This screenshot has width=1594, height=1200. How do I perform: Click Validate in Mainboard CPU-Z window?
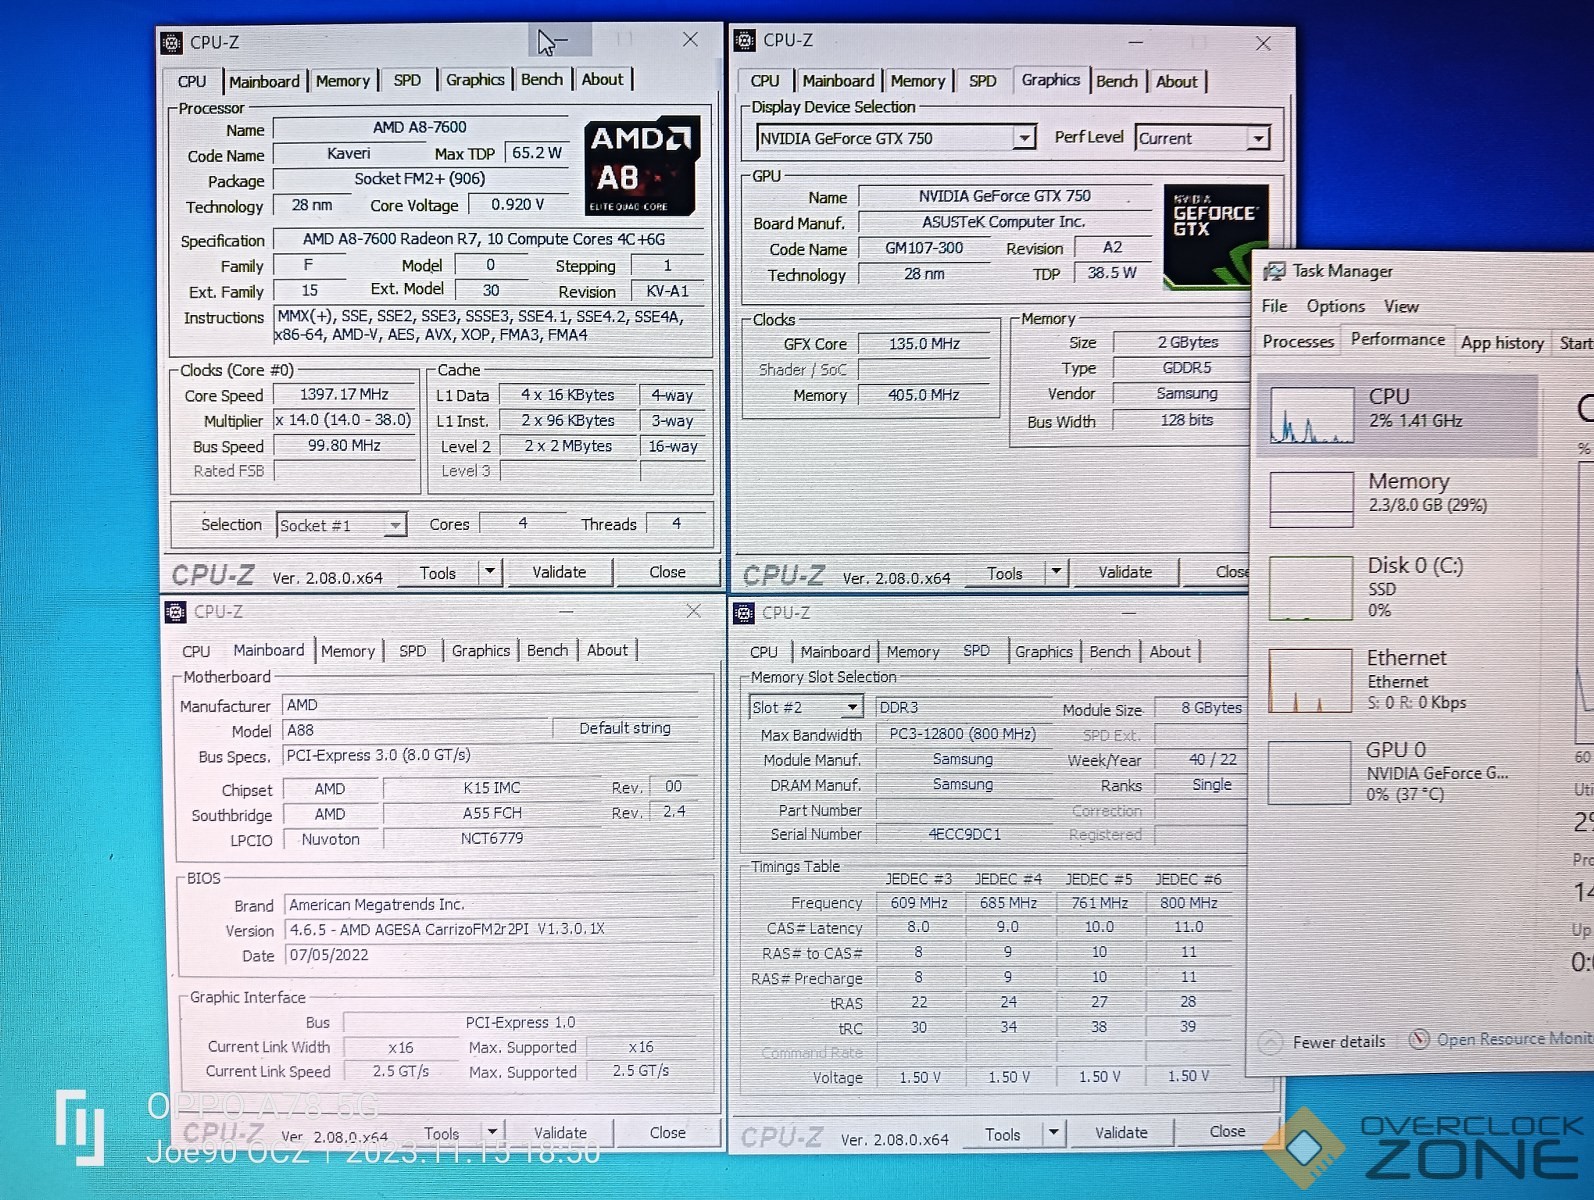pos(560,1132)
